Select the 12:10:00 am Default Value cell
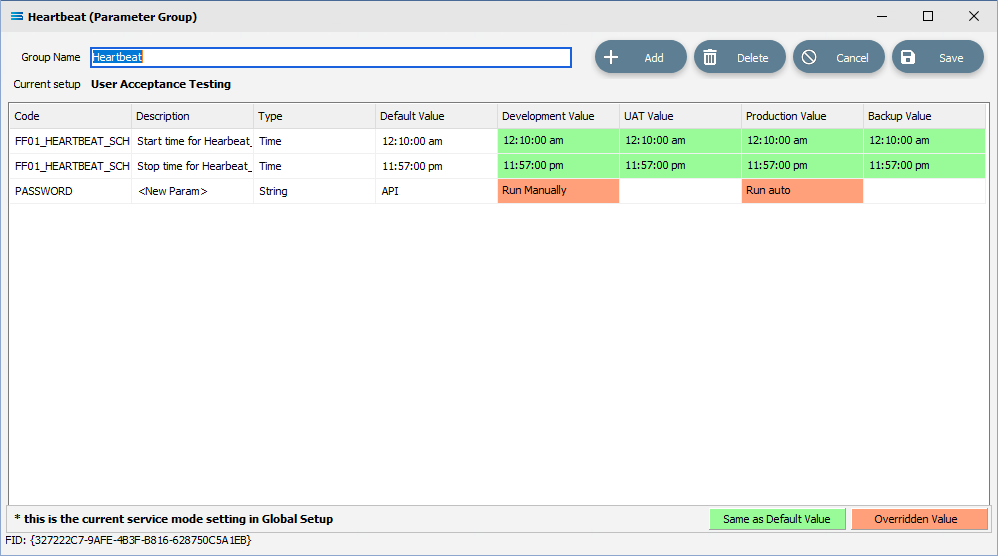Image resolution: width=998 pixels, height=556 pixels. [436, 141]
